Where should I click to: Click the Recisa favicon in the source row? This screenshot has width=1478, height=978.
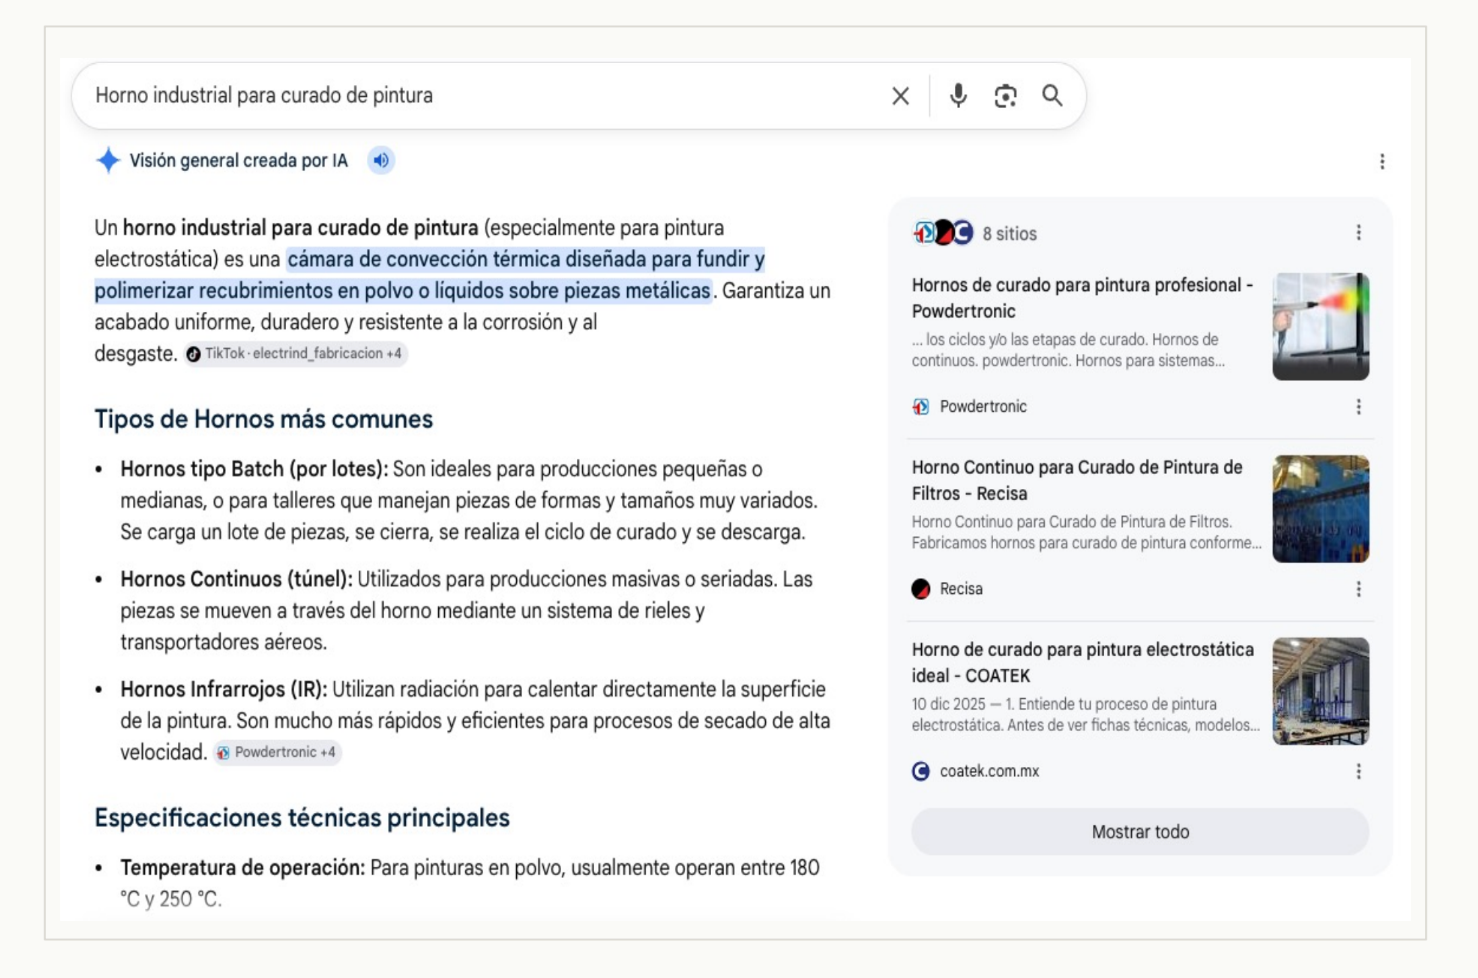point(921,589)
